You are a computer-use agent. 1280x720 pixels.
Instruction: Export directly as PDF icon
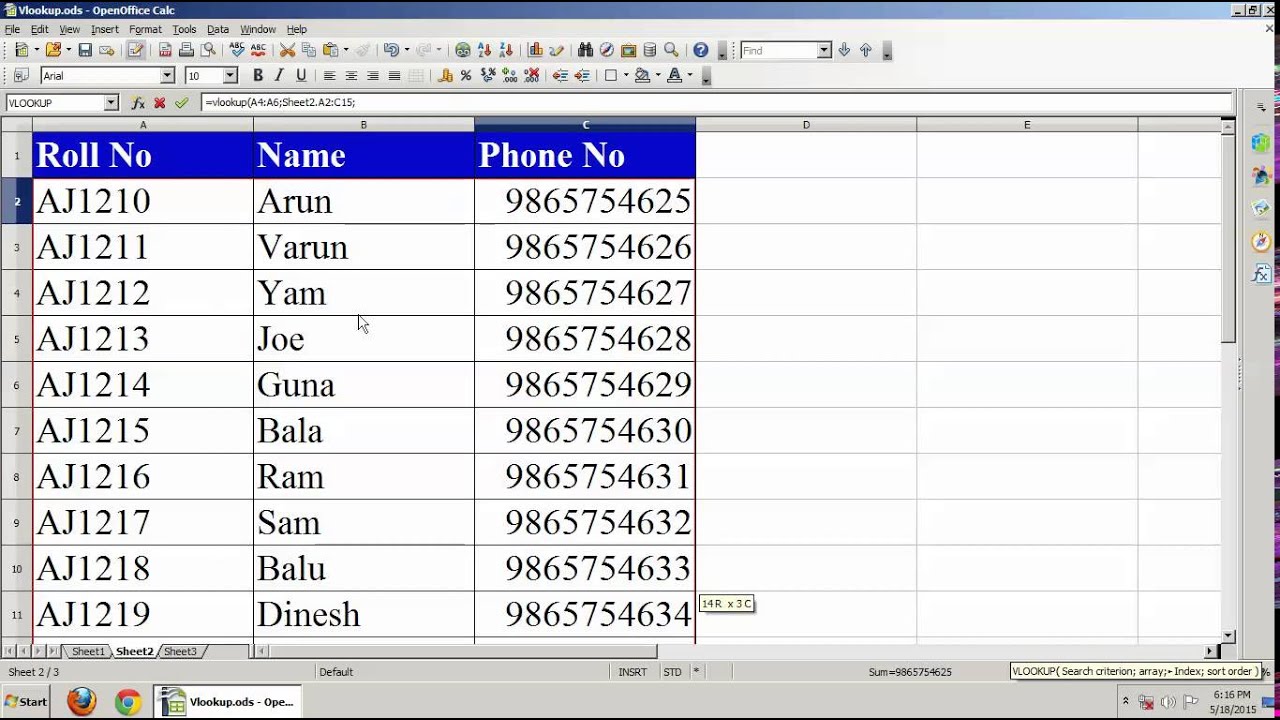pyautogui.click(x=165, y=50)
